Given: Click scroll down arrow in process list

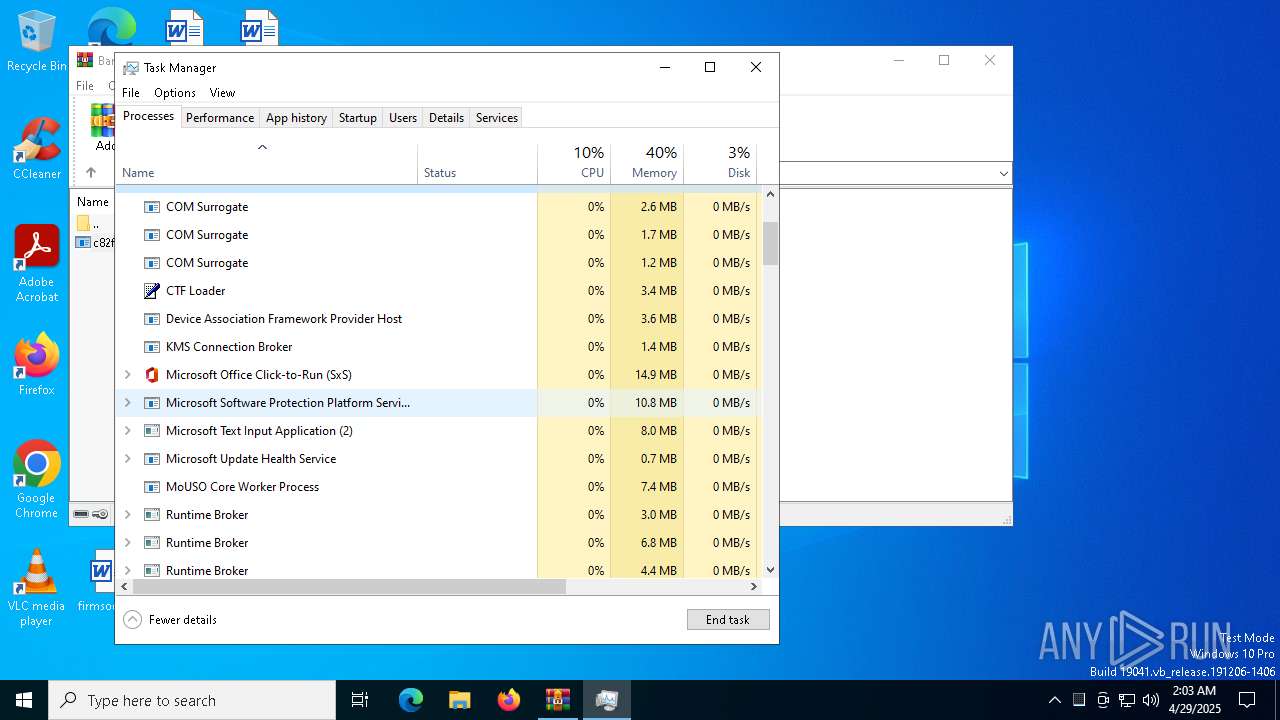Looking at the screenshot, I should point(770,570).
